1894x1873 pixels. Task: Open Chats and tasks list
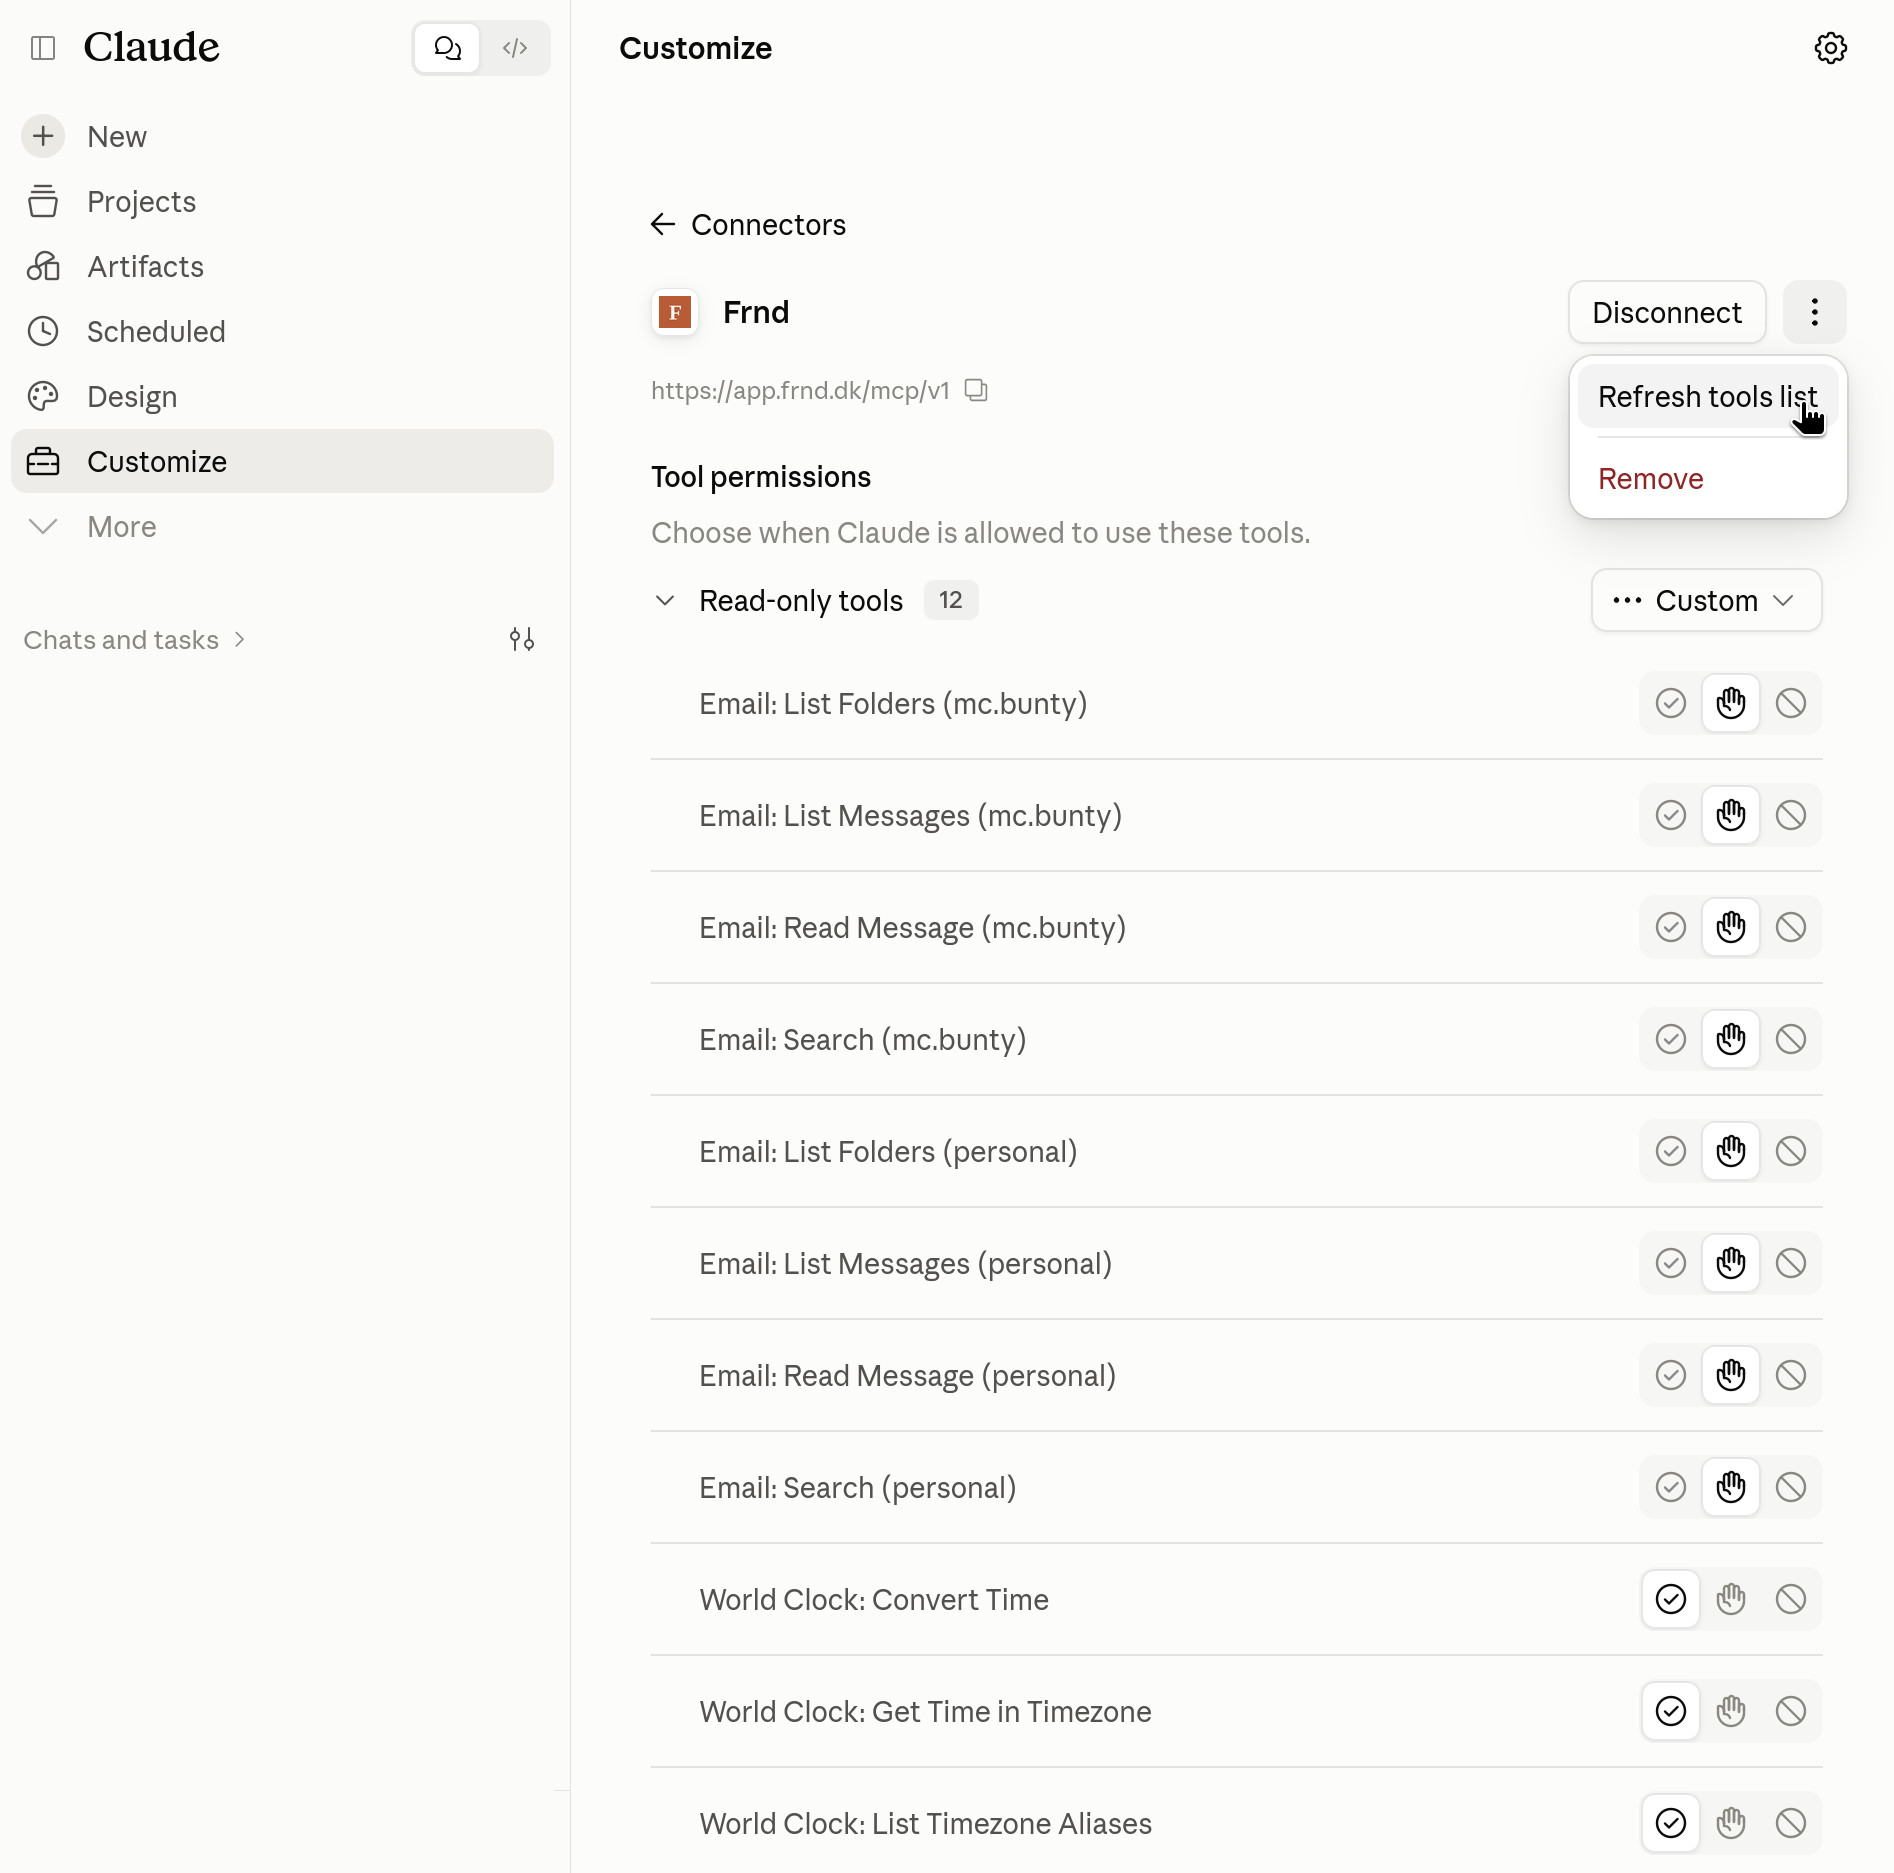click(134, 640)
